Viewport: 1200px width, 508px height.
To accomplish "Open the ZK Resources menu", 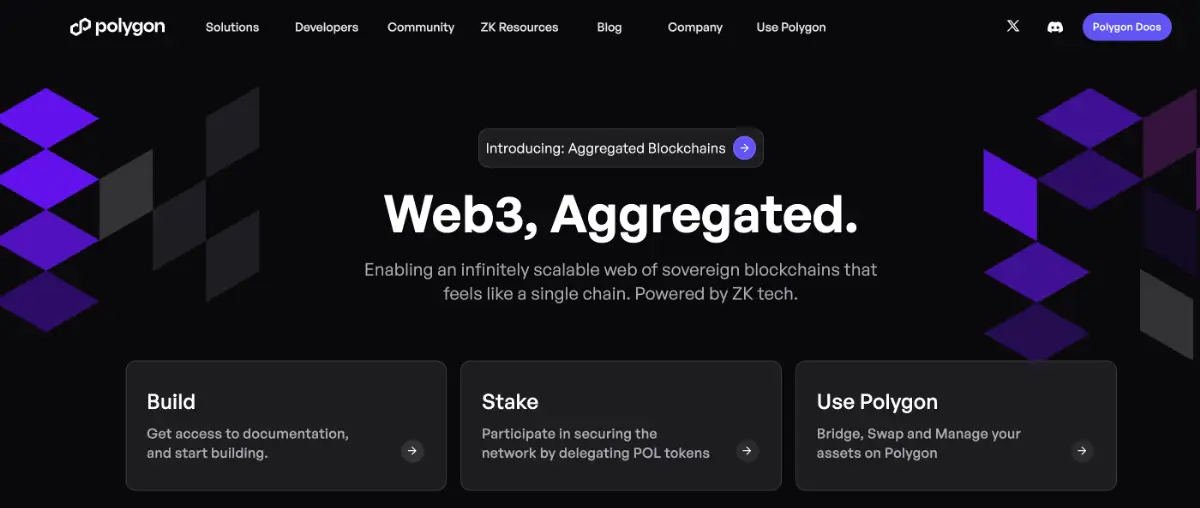I will pyautogui.click(x=519, y=27).
